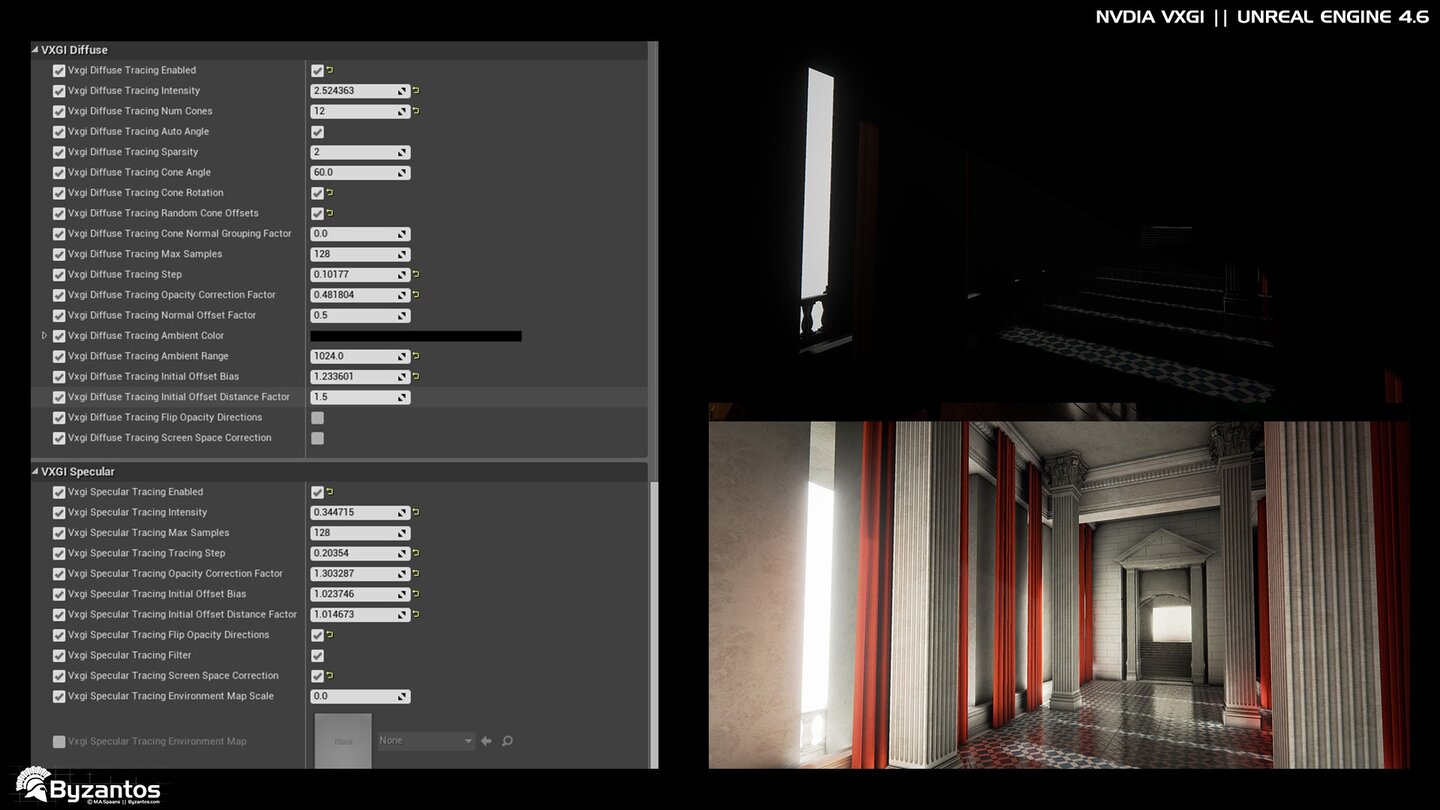This screenshot has width=1440, height=810.
Task: Toggle the Diffuse Tracing Cone Rotation value checkbox
Action: 317,193
